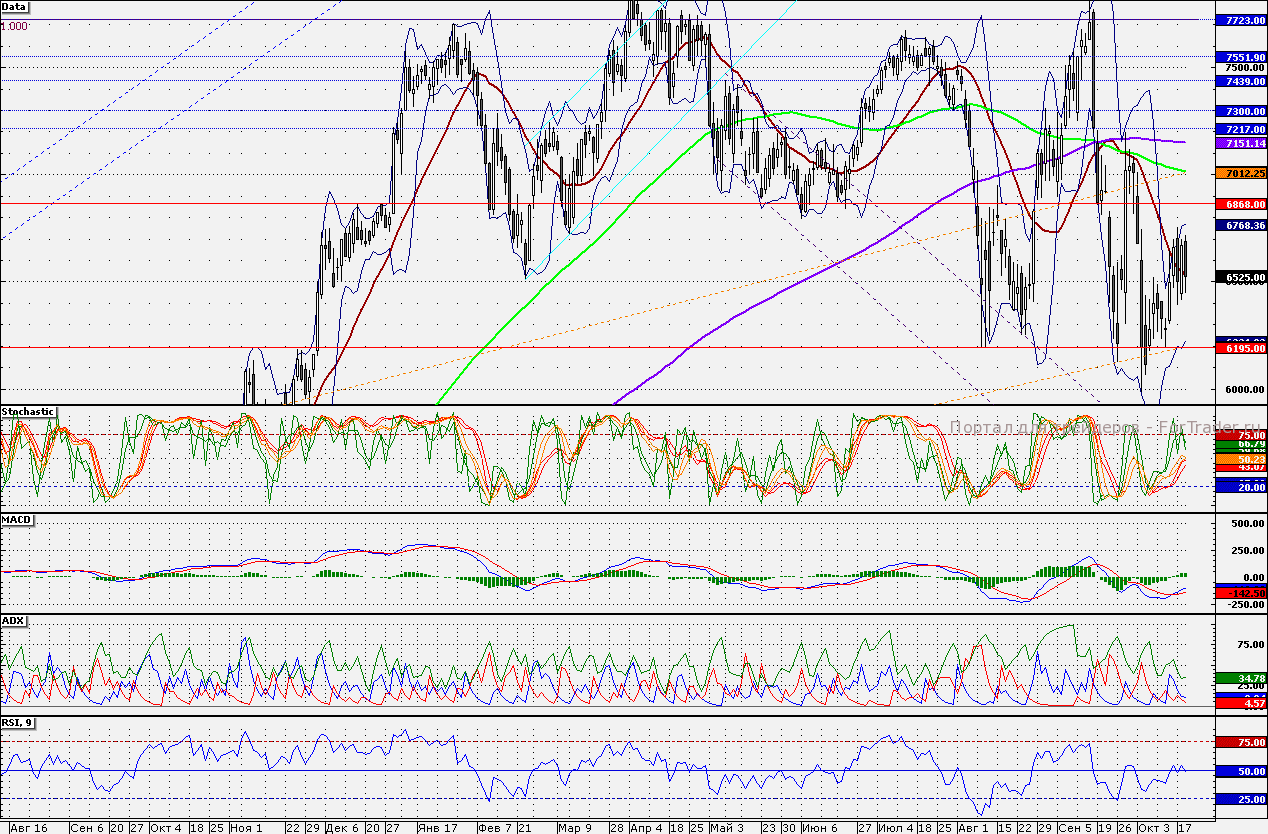Image resolution: width=1268 pixels, height=834 pixels.
Task: Click the 6768.36 Bollinger band value tag
Action: tap(1239, 226)
